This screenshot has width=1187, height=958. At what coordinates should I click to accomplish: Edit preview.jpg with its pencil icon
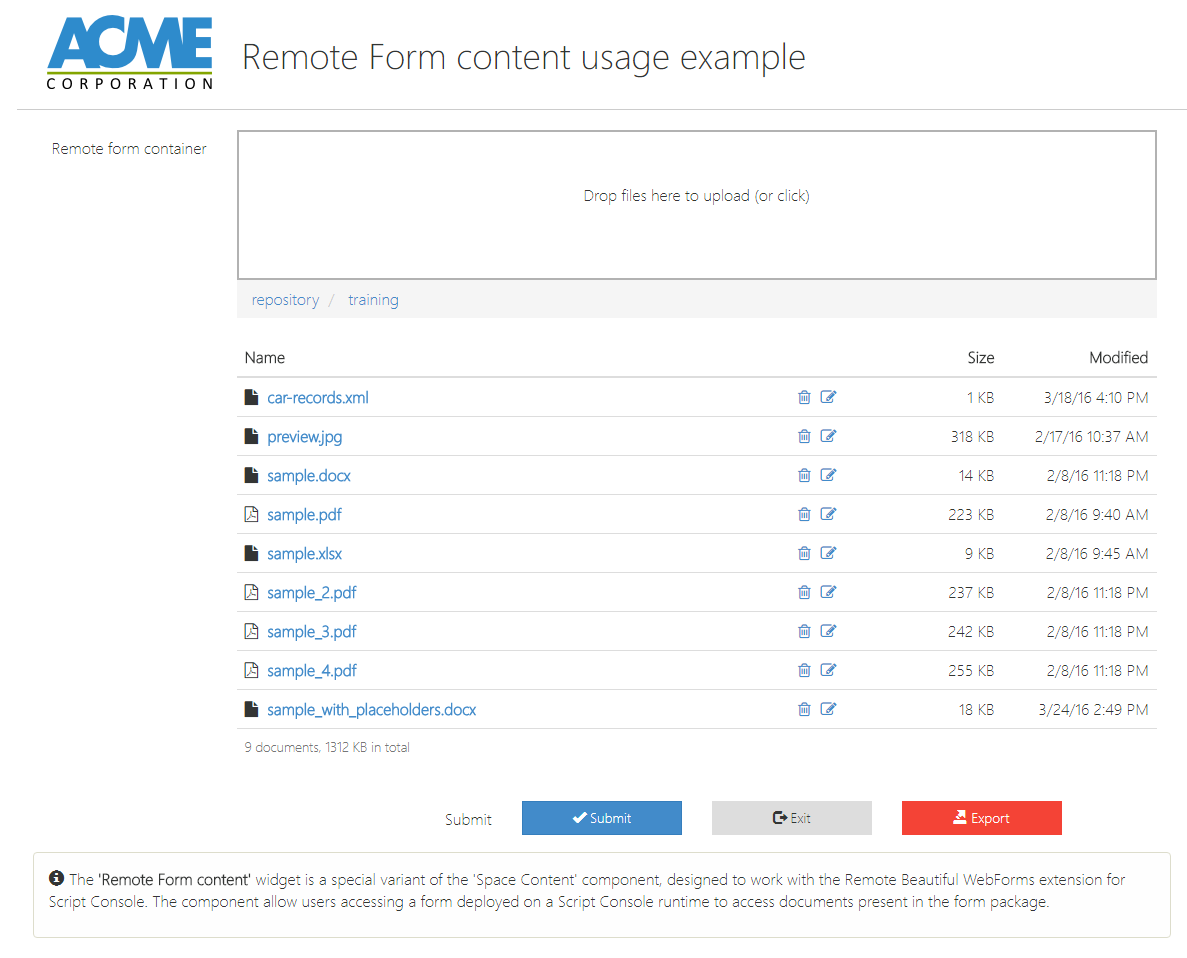click(828, 436)
